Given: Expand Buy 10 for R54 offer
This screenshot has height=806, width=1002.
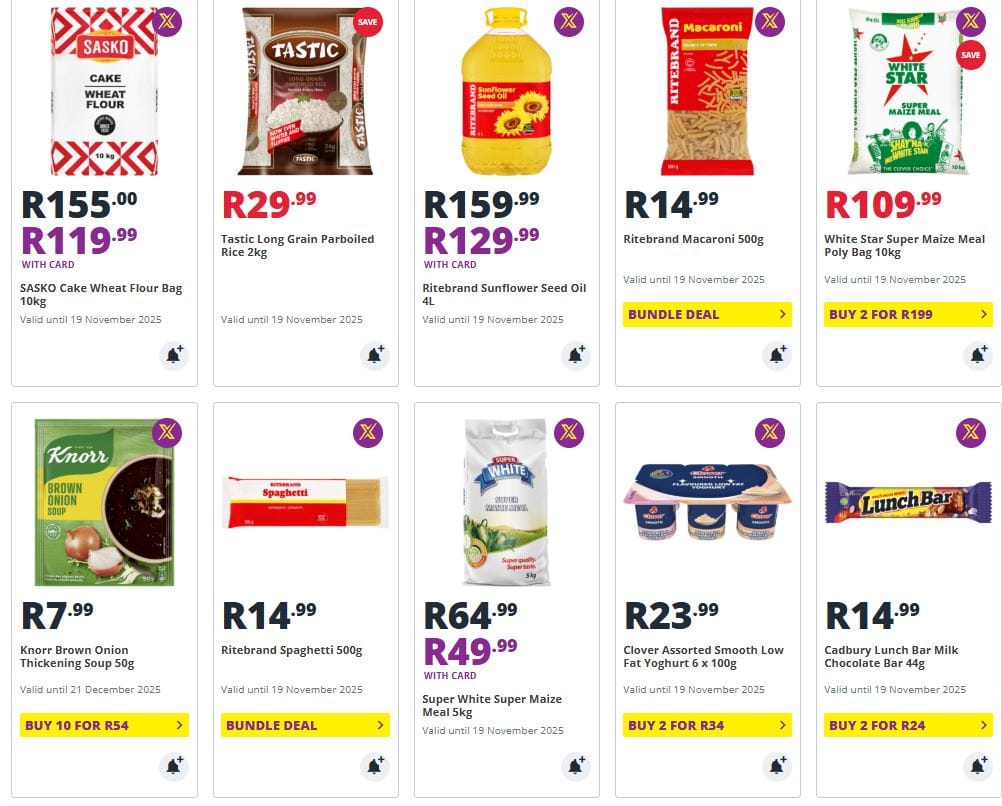Looking at the screenshot, I should tap(104, 725).
